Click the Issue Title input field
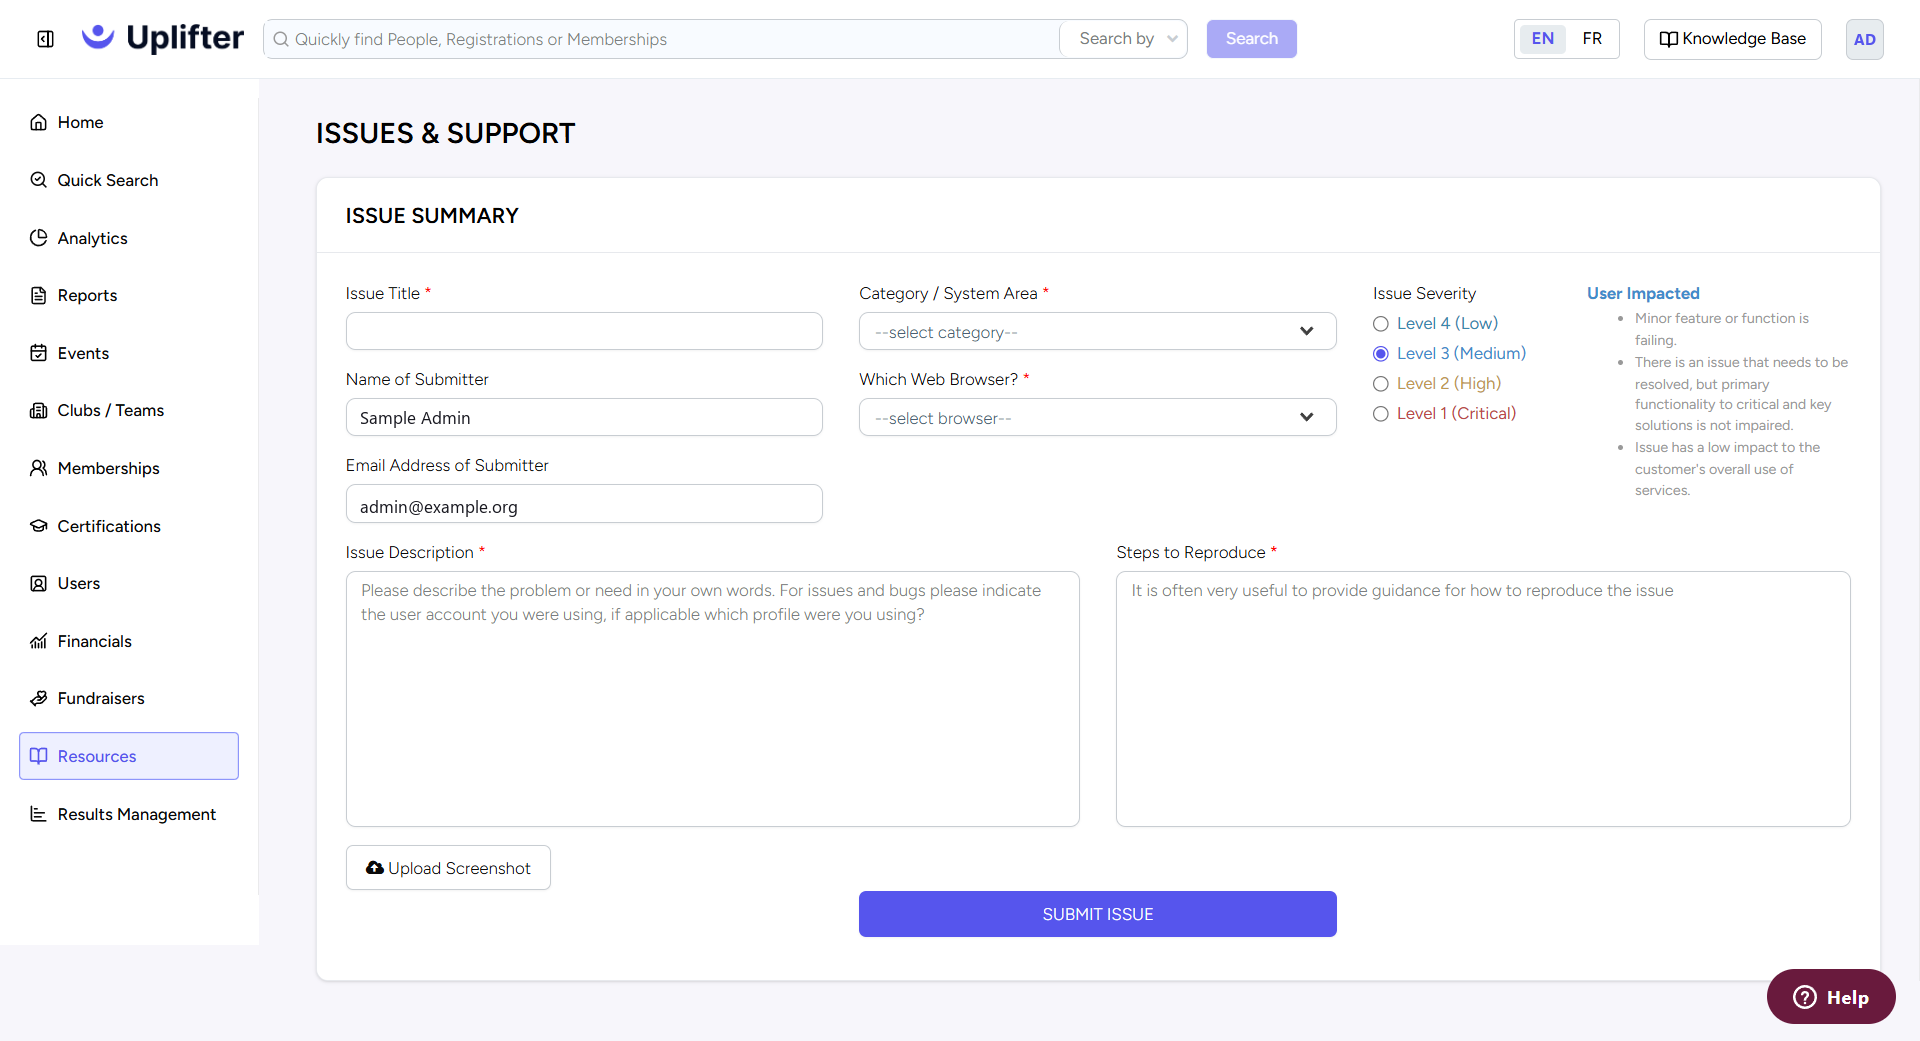Screen dimensions: 1920x1041 584,331
